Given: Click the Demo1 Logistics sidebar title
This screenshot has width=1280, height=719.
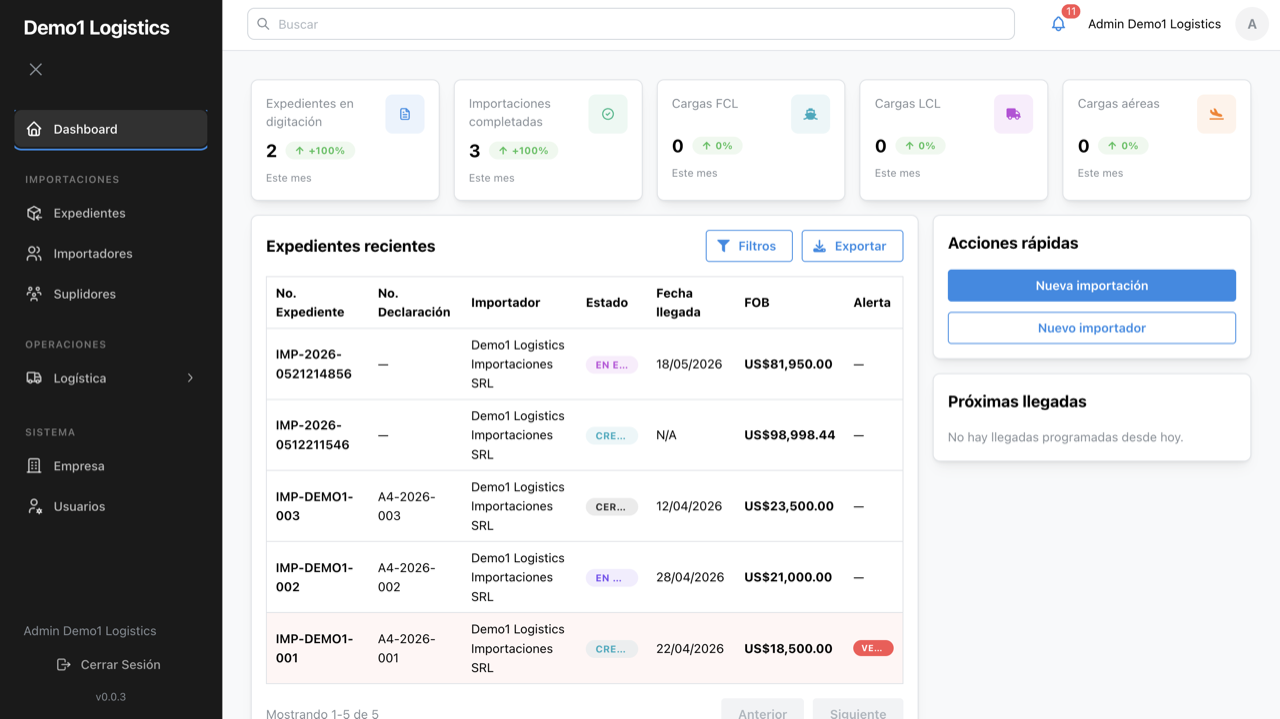Looking at the screenshot, I should point(97,28).
